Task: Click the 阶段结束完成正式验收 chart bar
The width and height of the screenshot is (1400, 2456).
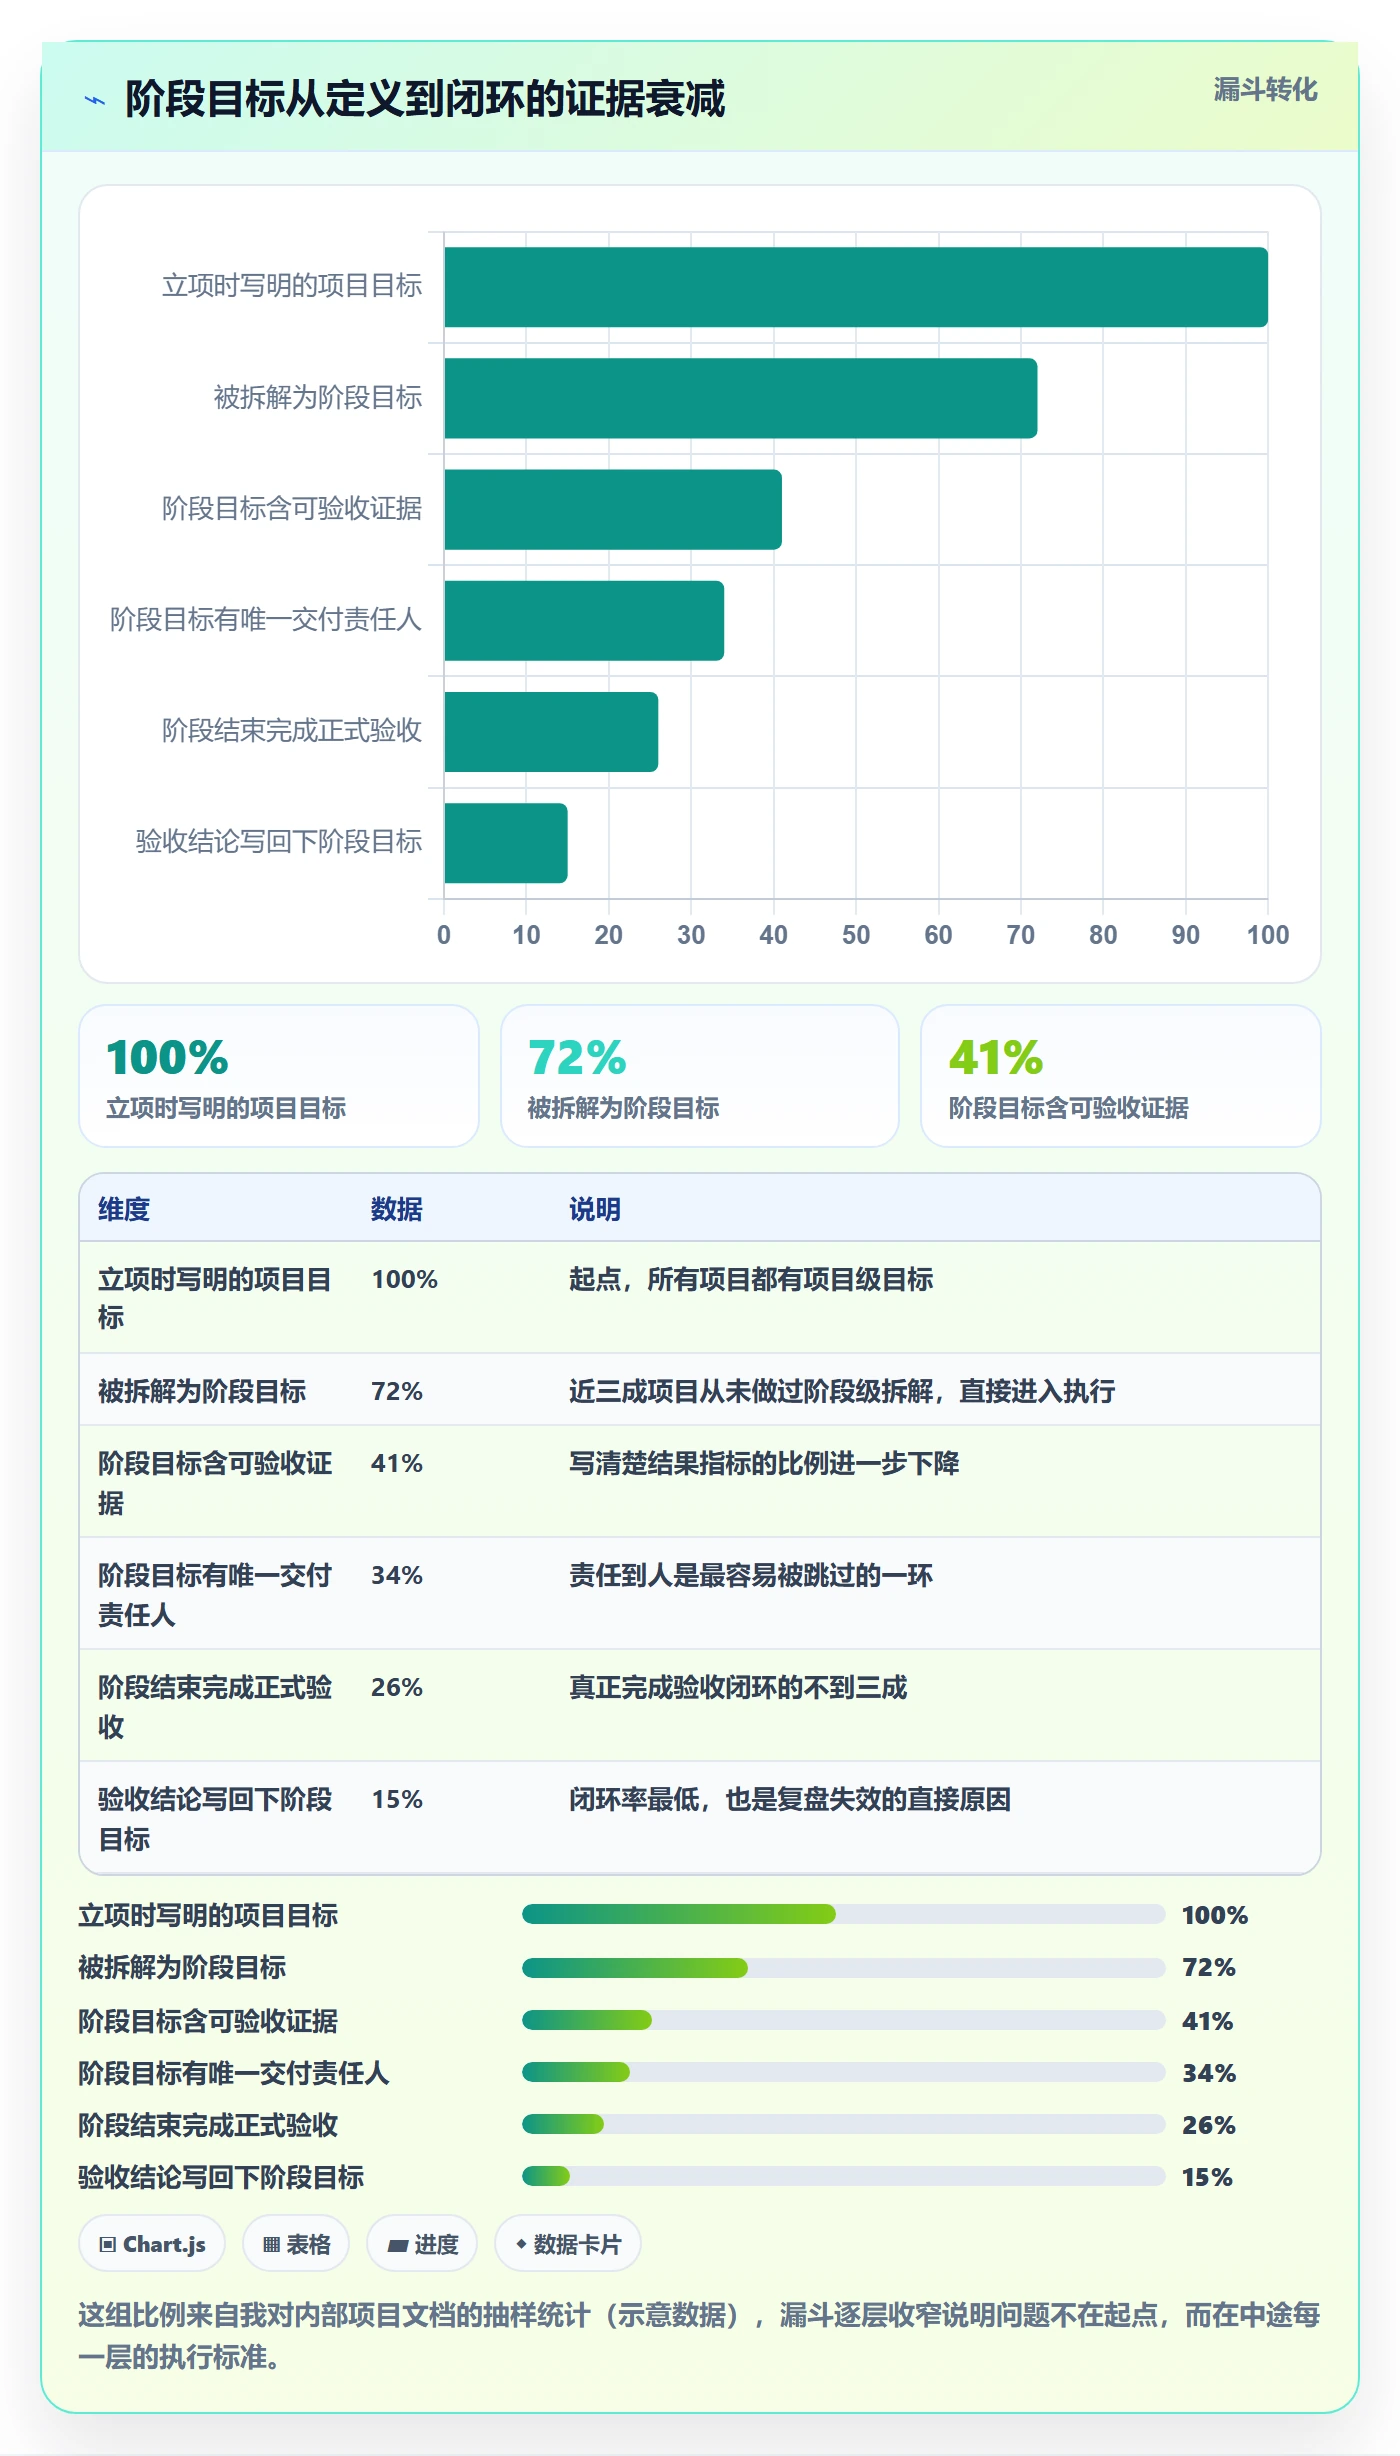Action: tap(551, 732)
